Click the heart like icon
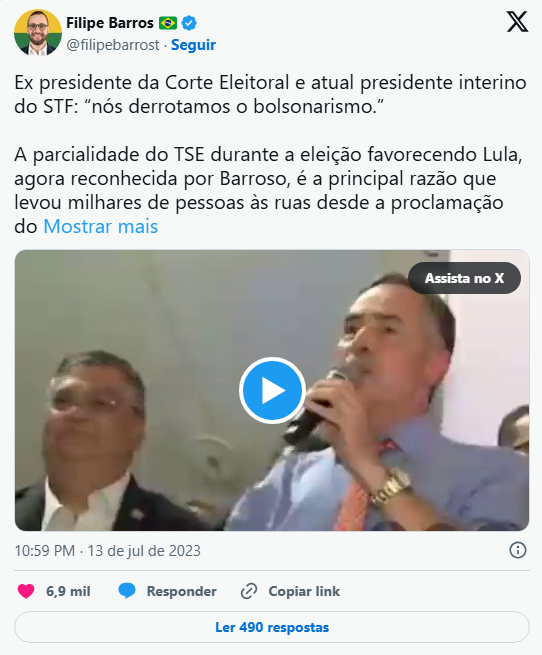The image size is (542, 655). pos(26,591)
